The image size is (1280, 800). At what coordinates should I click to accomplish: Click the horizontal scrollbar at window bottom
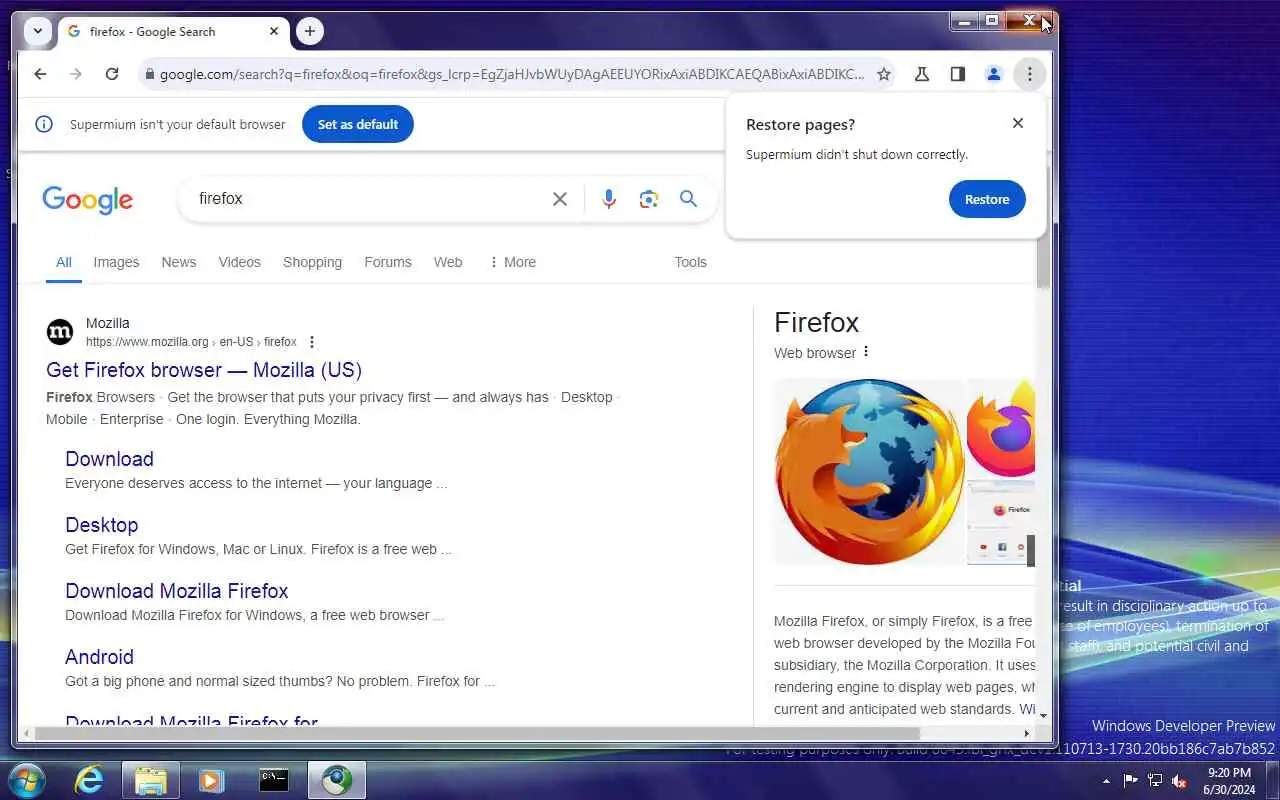point(476,734)
